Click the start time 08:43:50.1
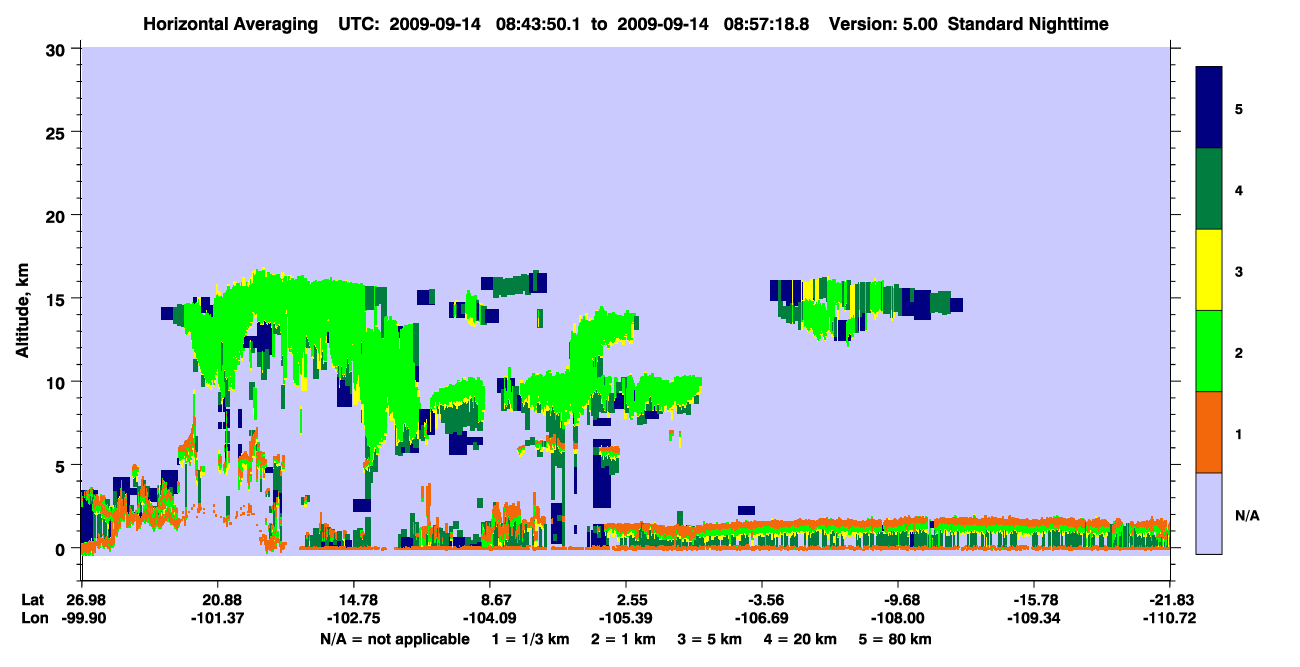Viewport: 1300px width, 667px height. click(x=538, y=24)
